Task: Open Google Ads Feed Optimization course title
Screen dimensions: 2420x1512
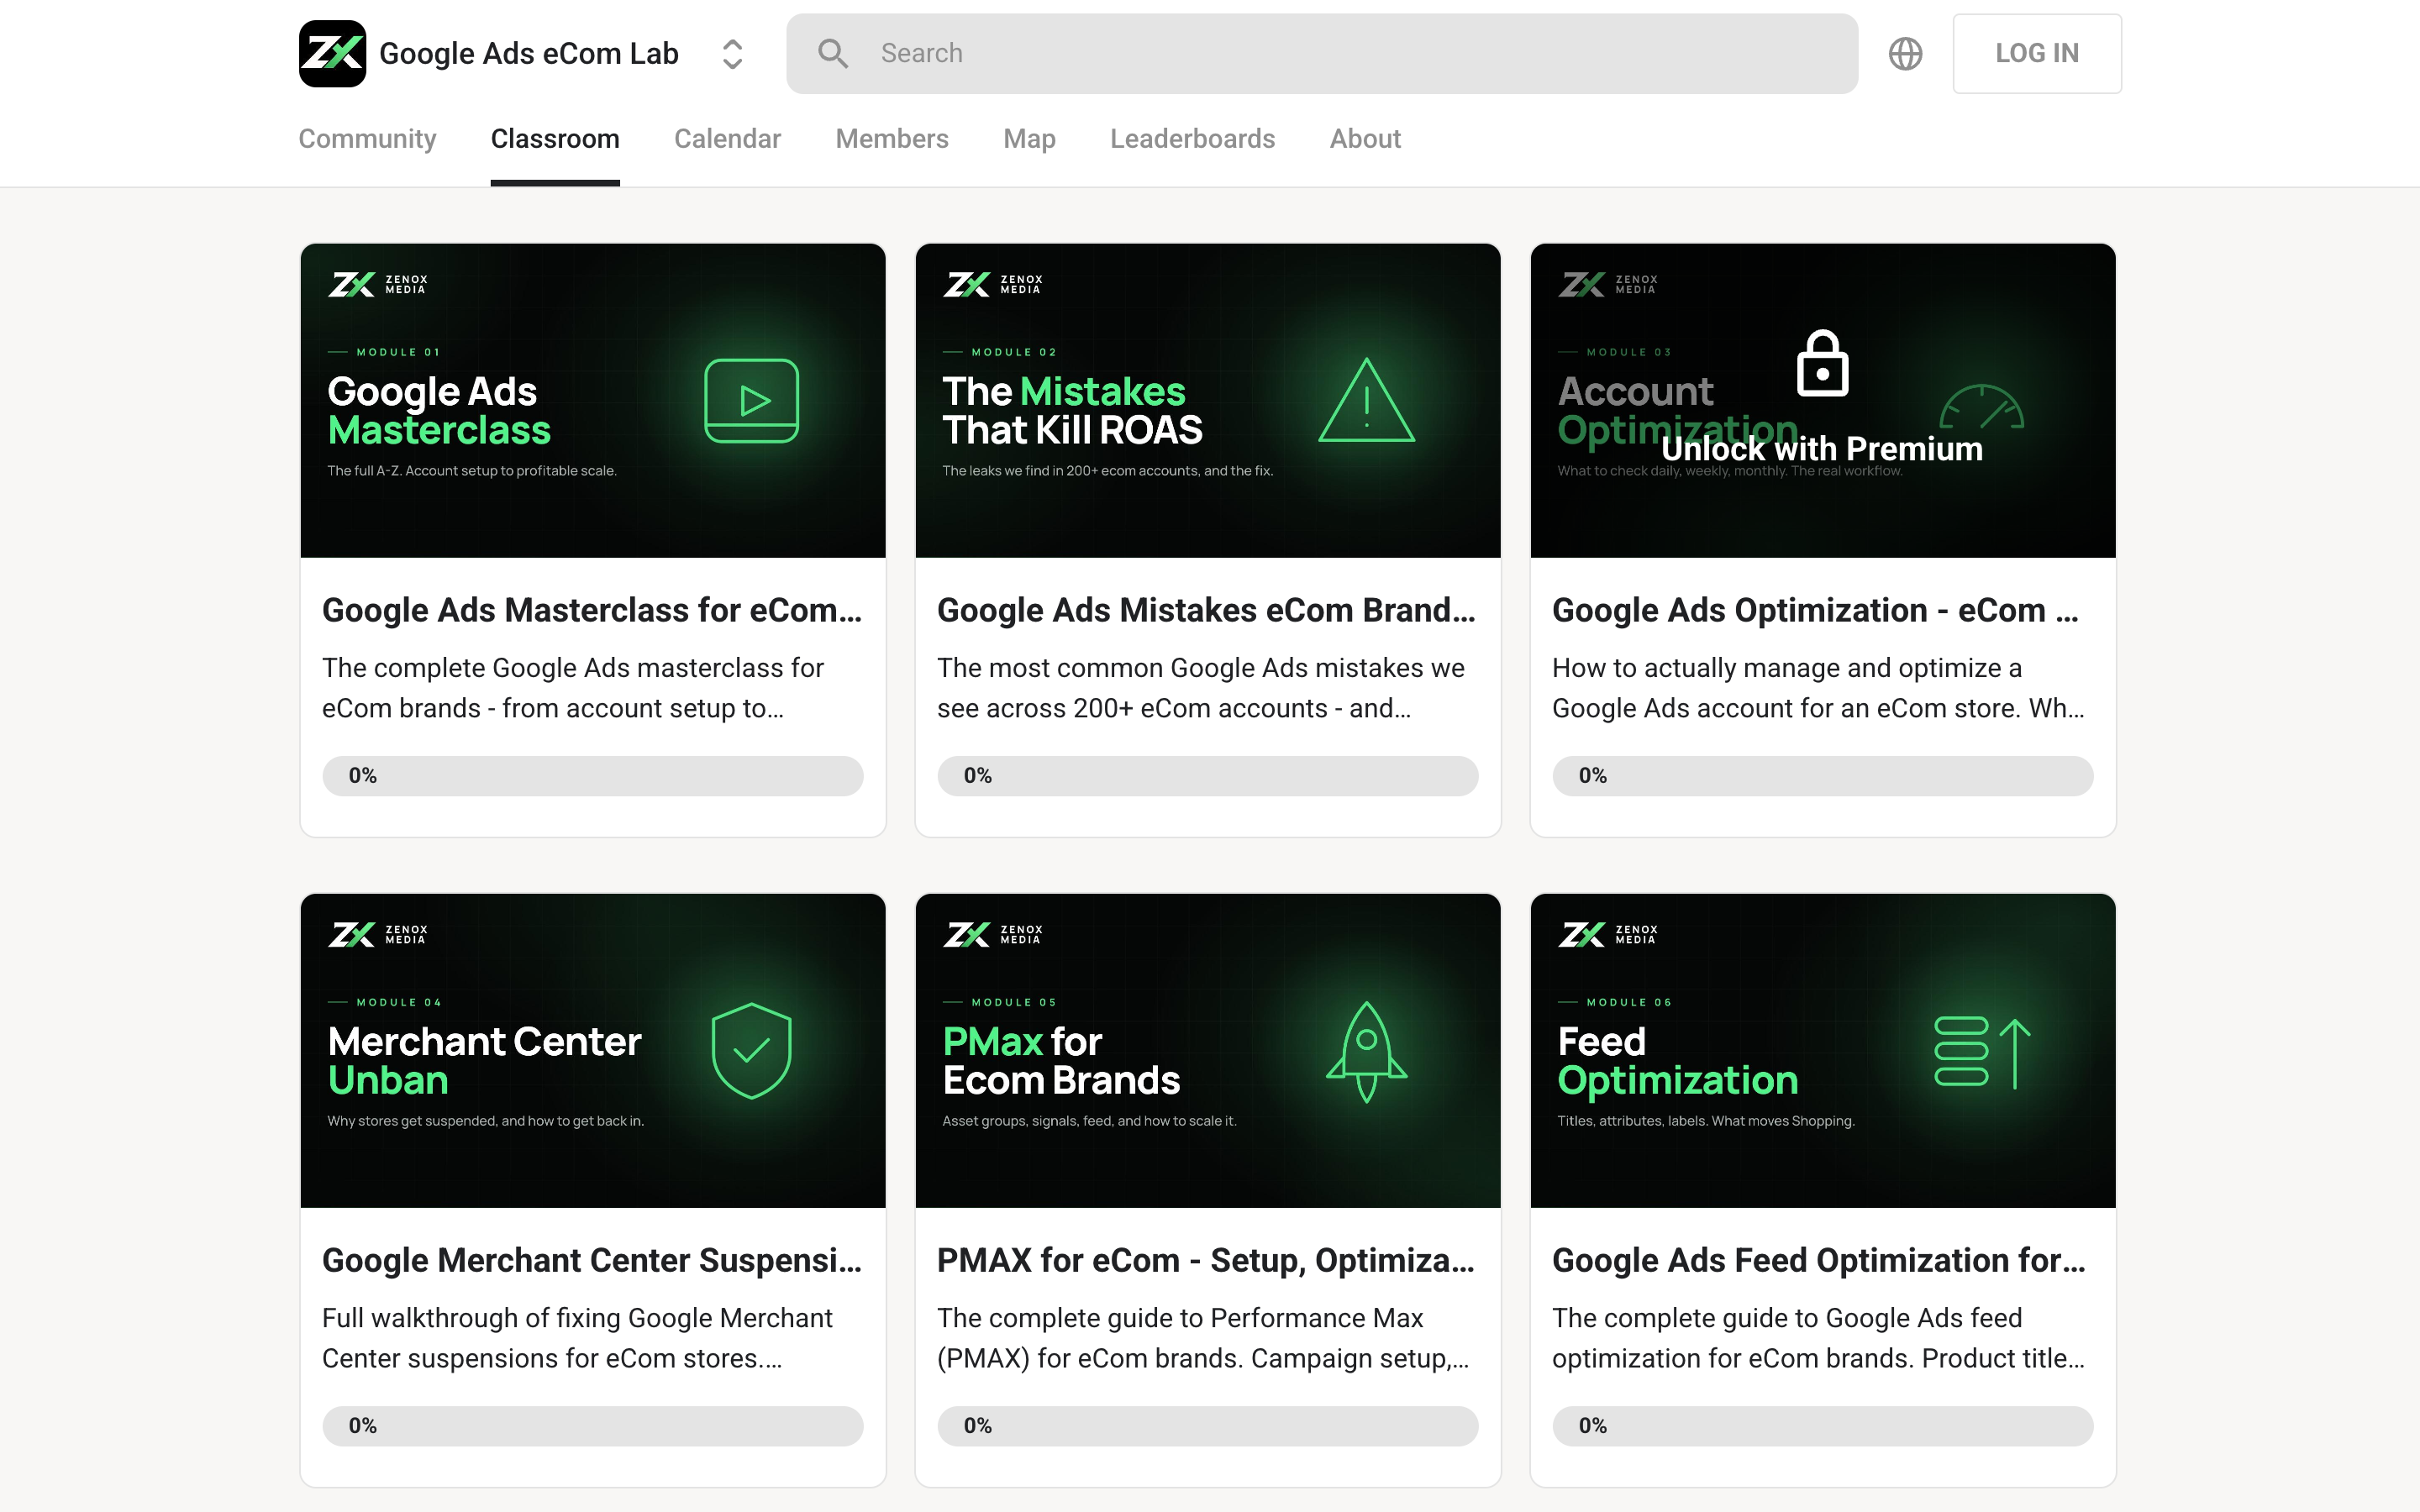Action: [x=1819, y=1260]
